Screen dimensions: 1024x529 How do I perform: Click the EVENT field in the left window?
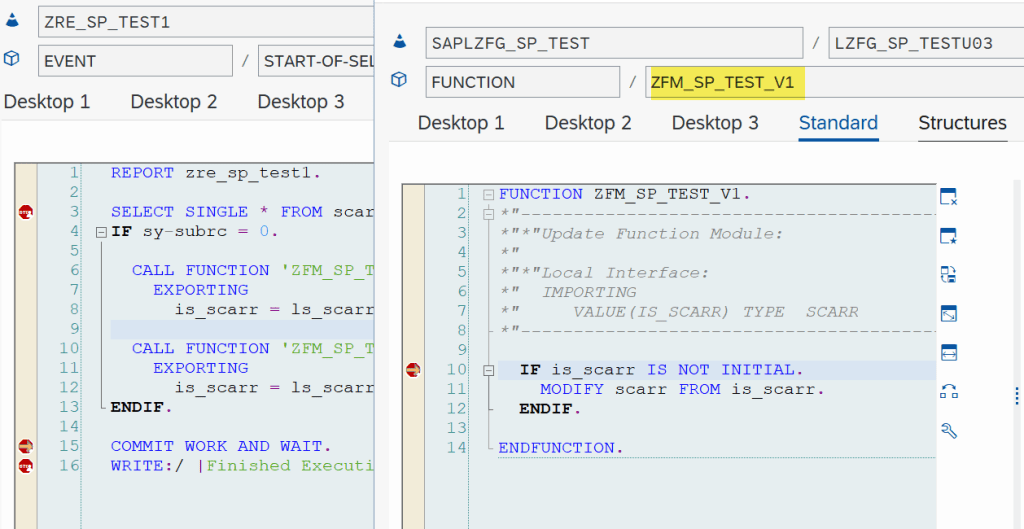click(135, 61)
